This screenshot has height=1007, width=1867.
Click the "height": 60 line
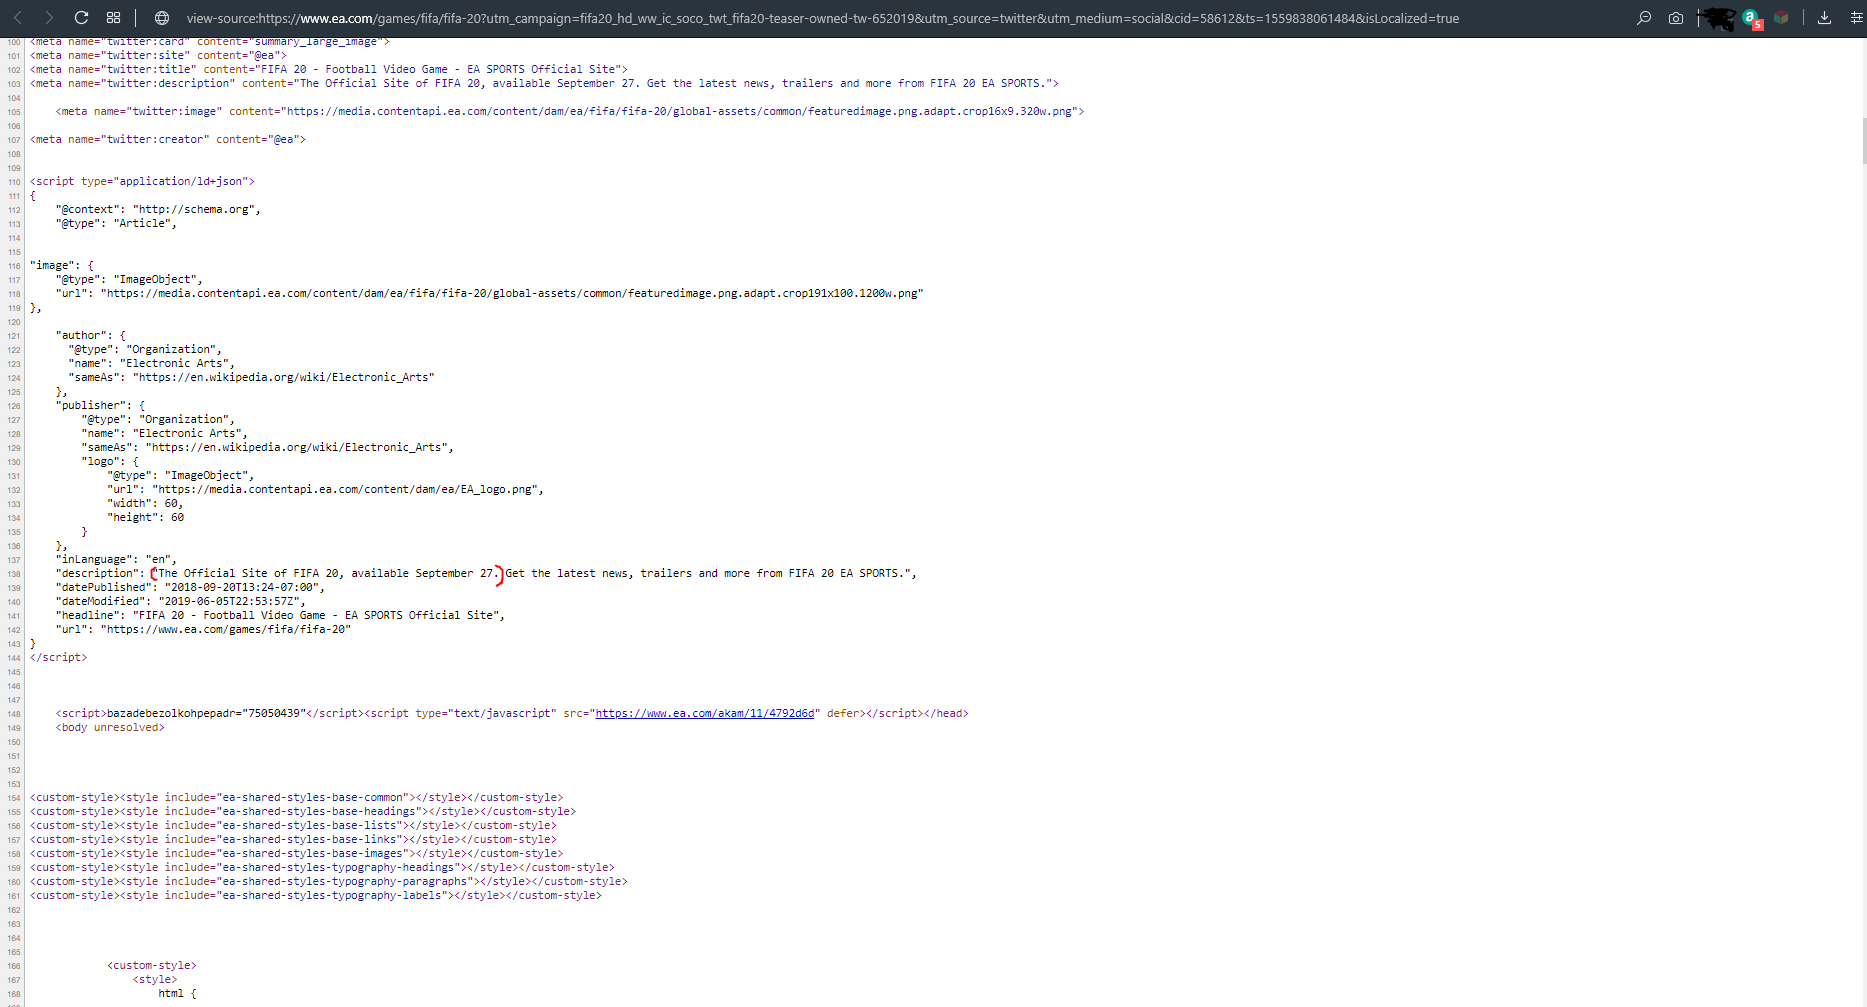146,518
